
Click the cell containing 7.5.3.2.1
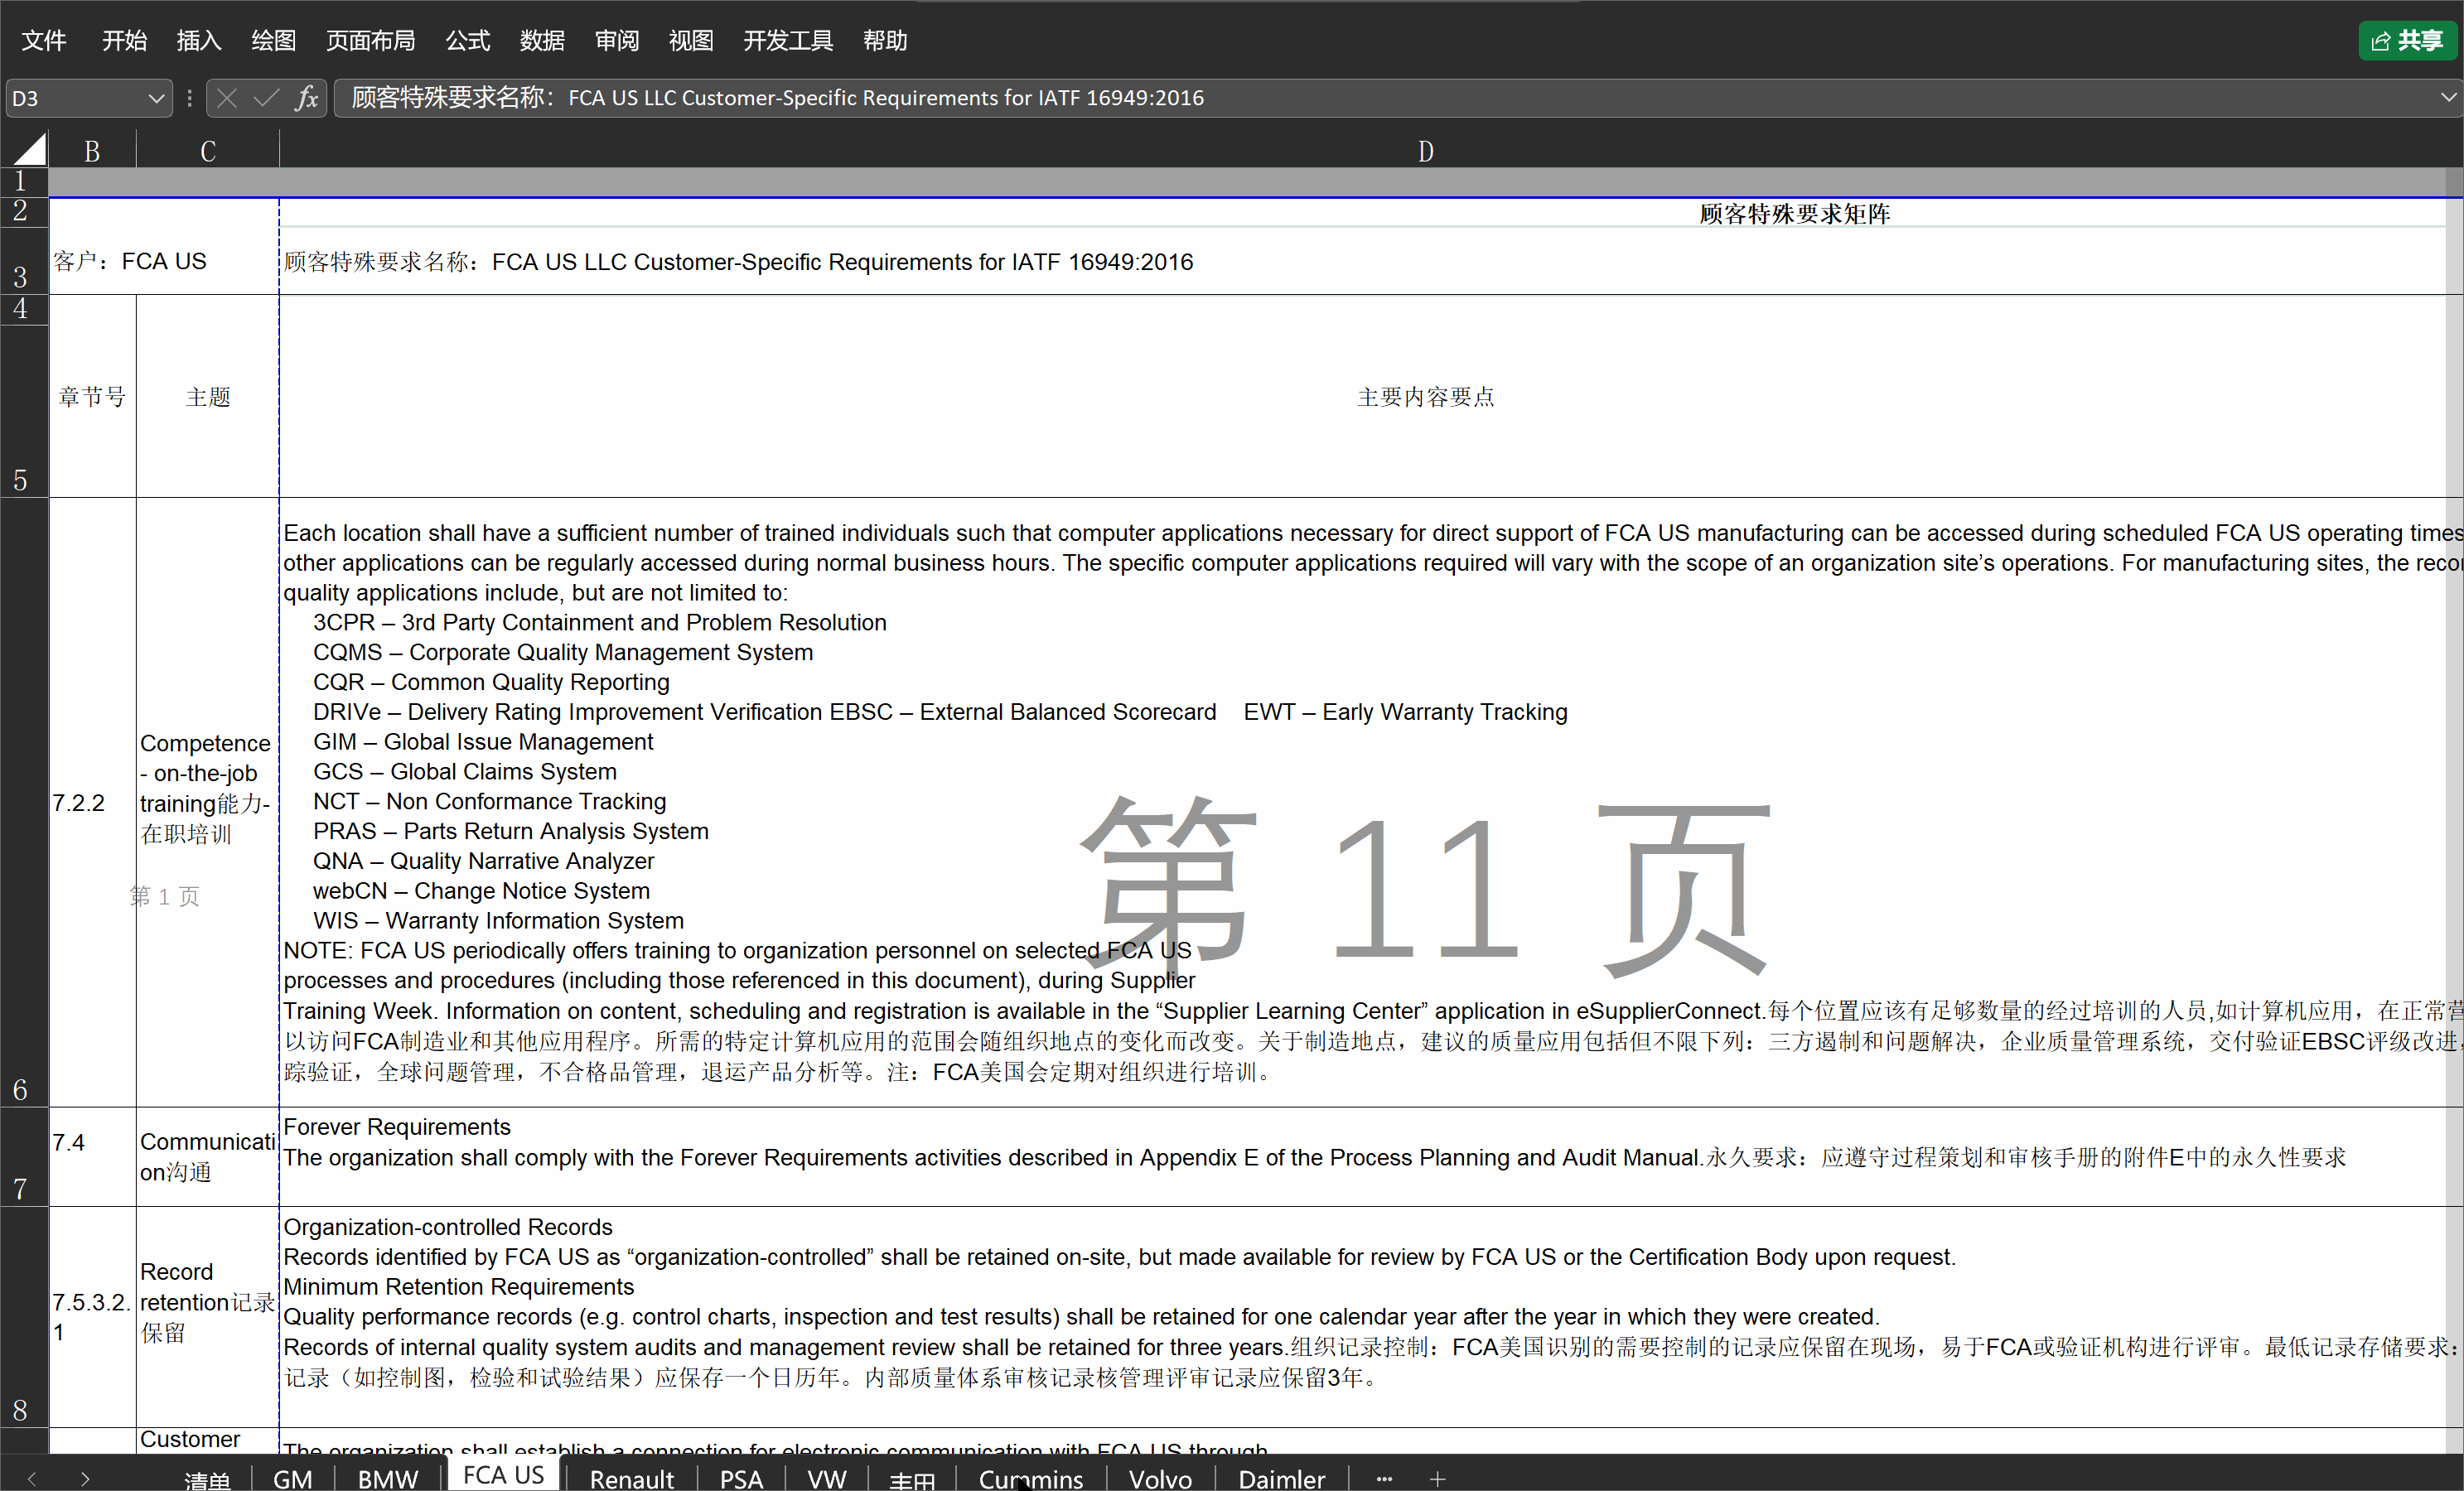click(92, 1317)
